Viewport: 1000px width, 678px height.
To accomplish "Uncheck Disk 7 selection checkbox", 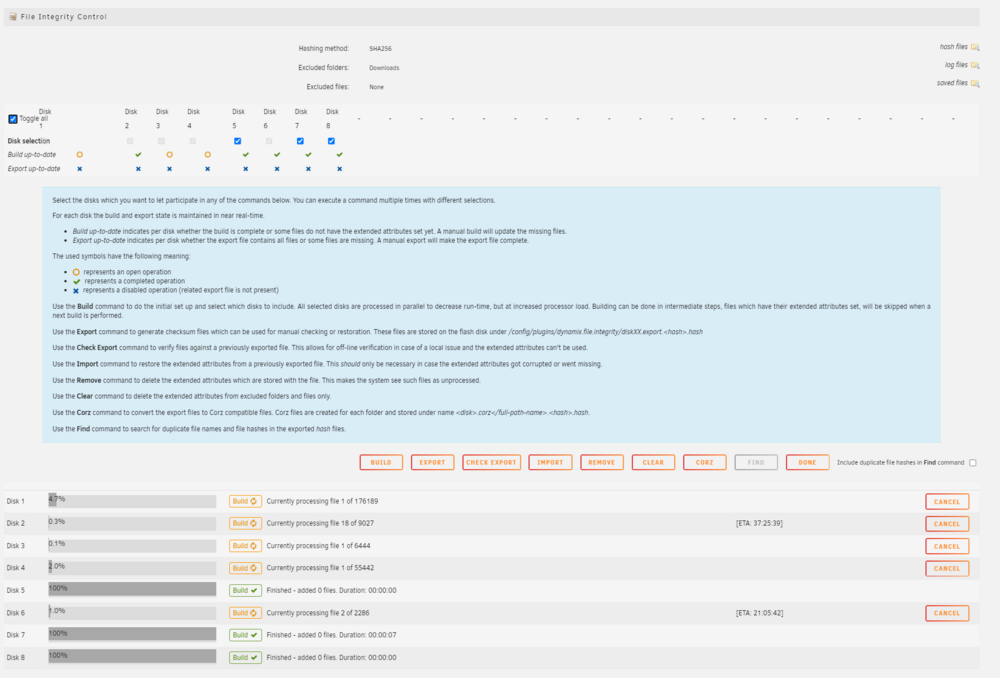I will coord(300,141).
